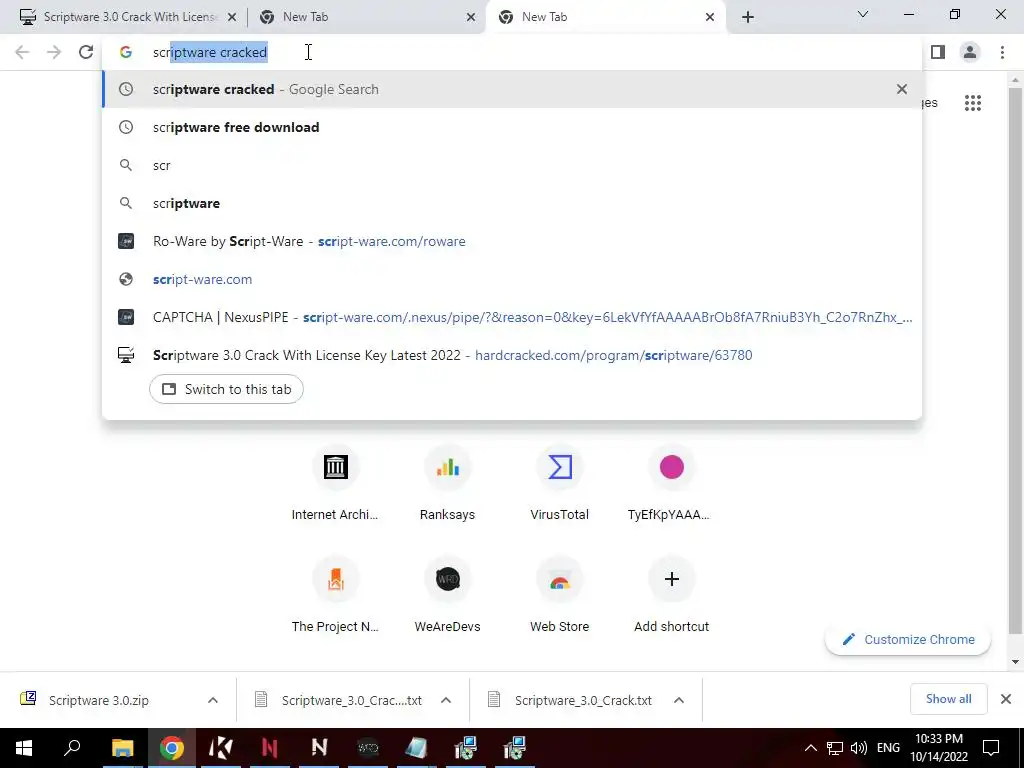Open CAPTCHA NexusPIPE suggestion
This screenshot has height=768, width=1024.
coord(512,317)
